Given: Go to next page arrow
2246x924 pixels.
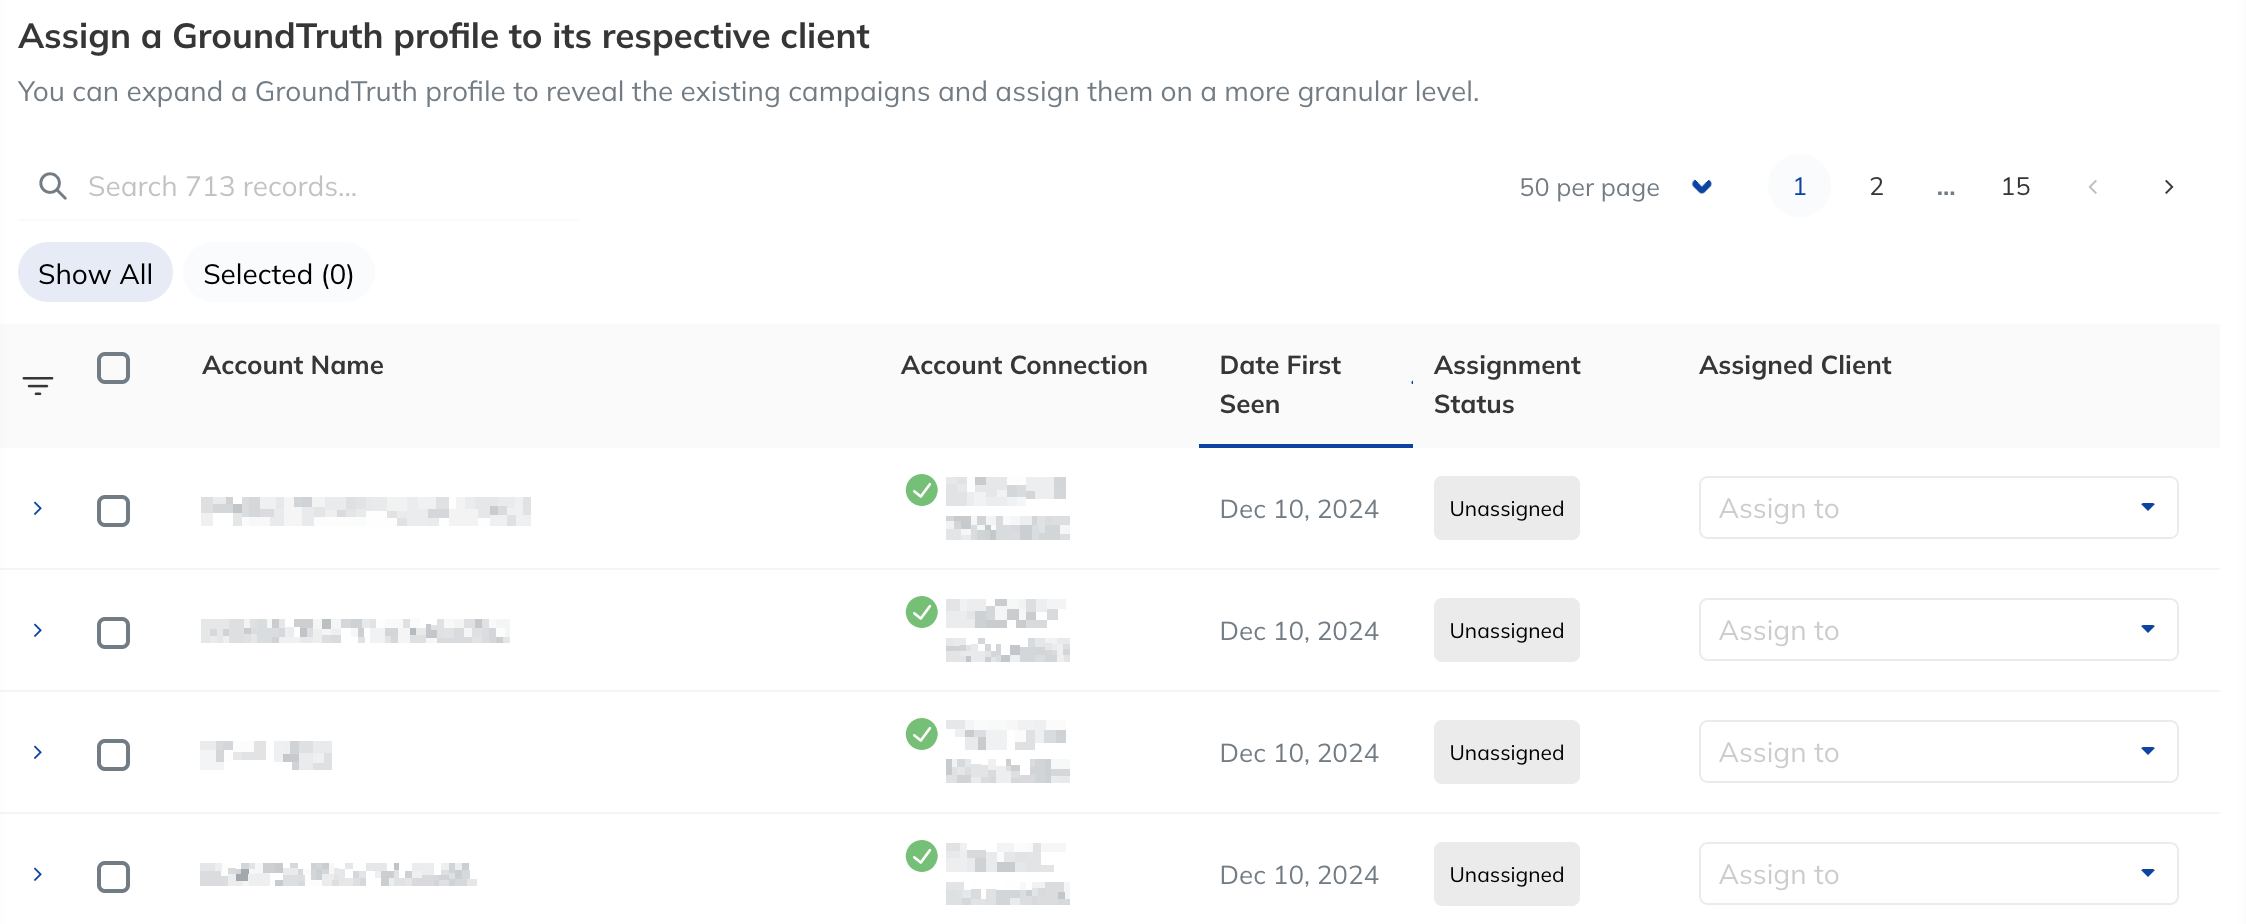Looking at the screenshot, I should [2168, 187].
